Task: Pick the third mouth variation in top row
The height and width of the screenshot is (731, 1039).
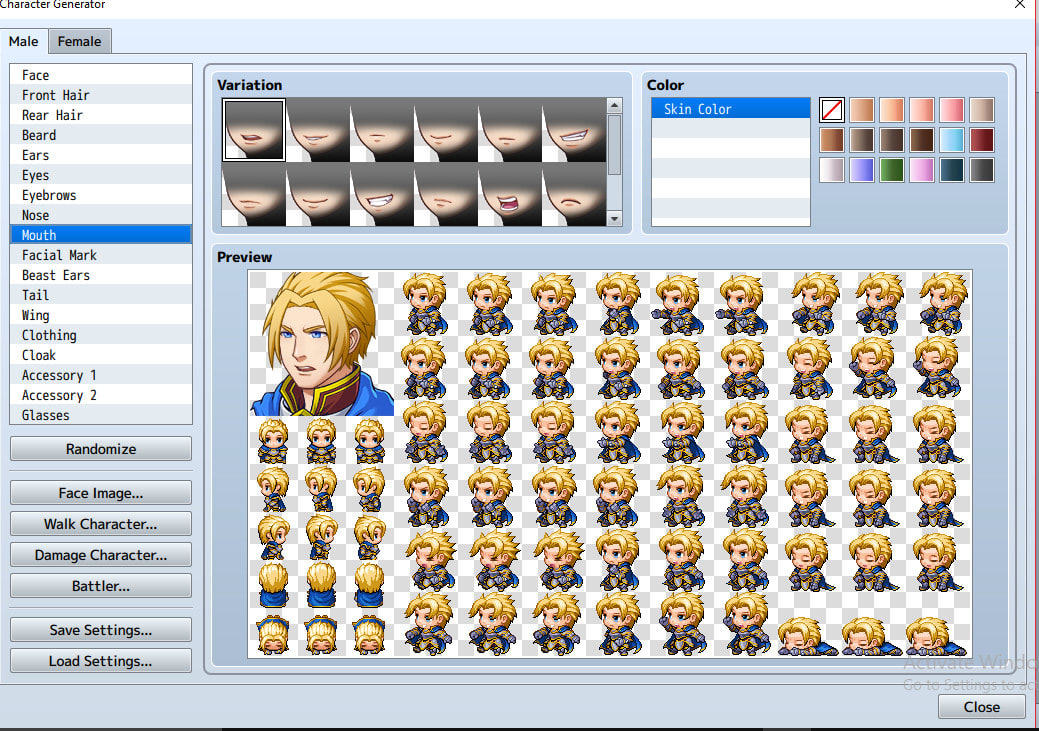Action: pos(382,130)
